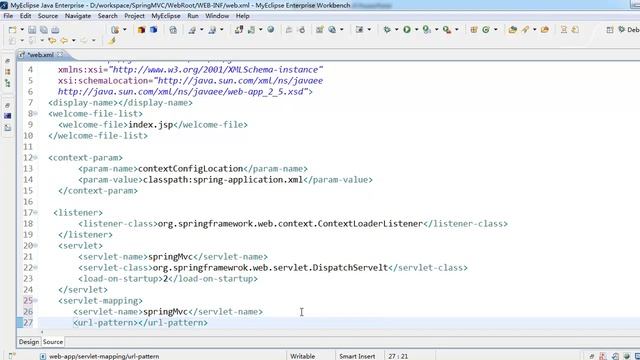Close the web.xml editor tab
Viewport: 640px width, 360px height.
tap(60, 54)
